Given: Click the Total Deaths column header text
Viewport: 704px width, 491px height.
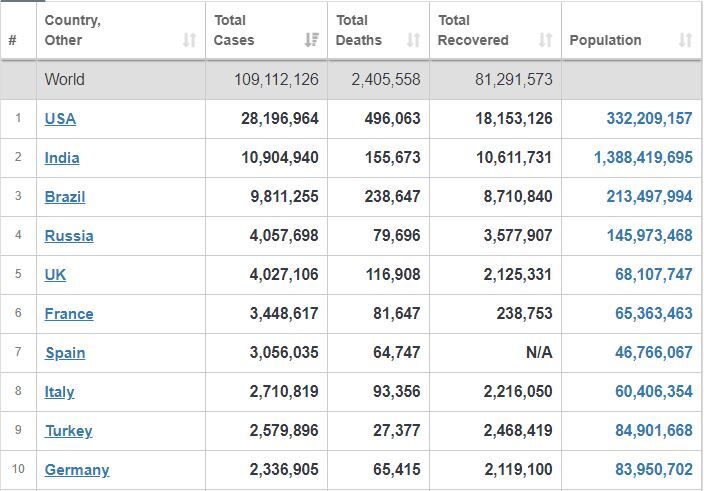Looking at the screenshot, I should point(359,30).
